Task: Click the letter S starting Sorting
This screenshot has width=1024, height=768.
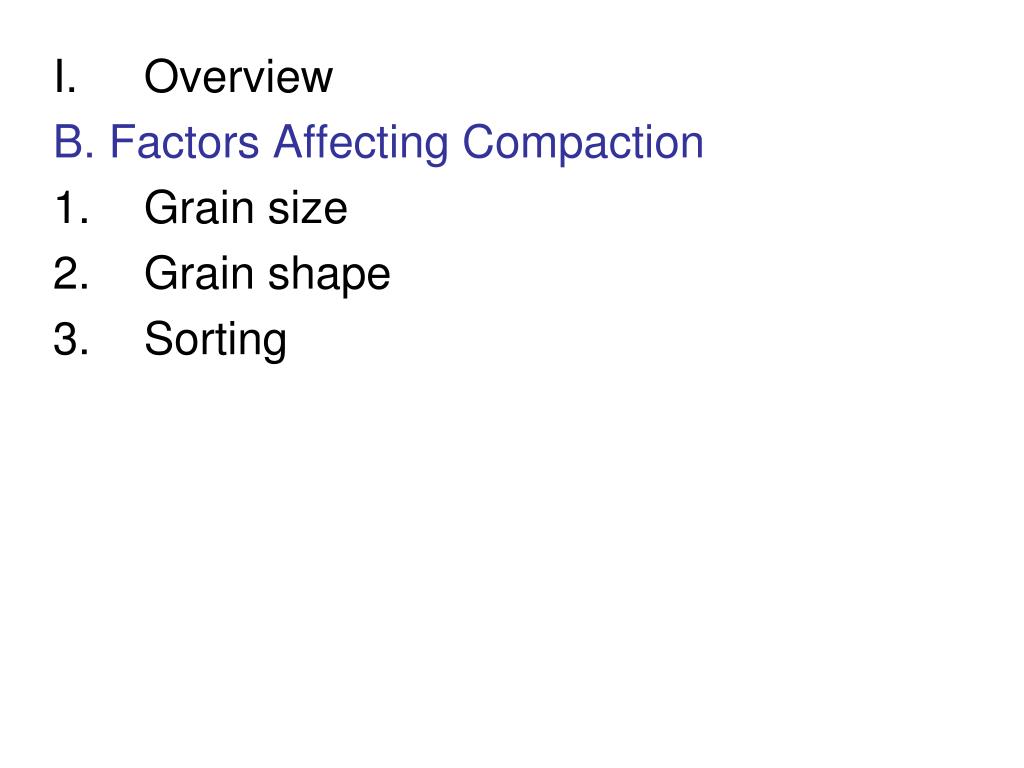Action: coord(157,339)
